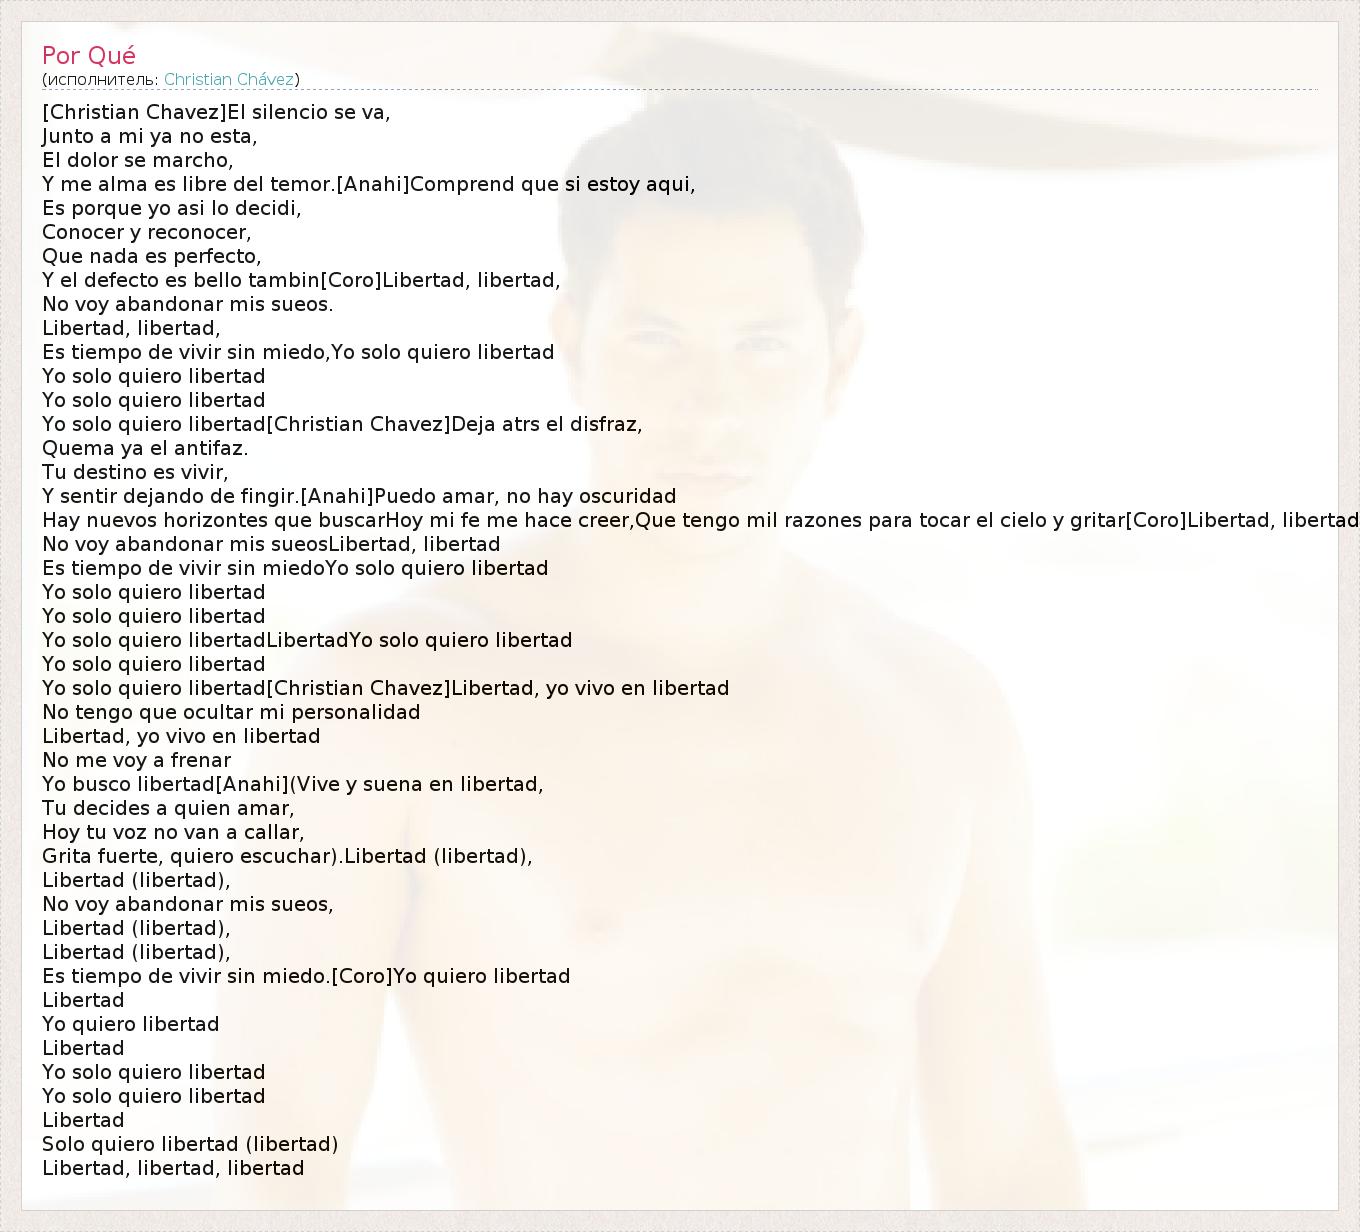1360x1232 pixels.
Task: Click "Solo quiero libertad (libertad)" line
Action: pos(190,1144)
